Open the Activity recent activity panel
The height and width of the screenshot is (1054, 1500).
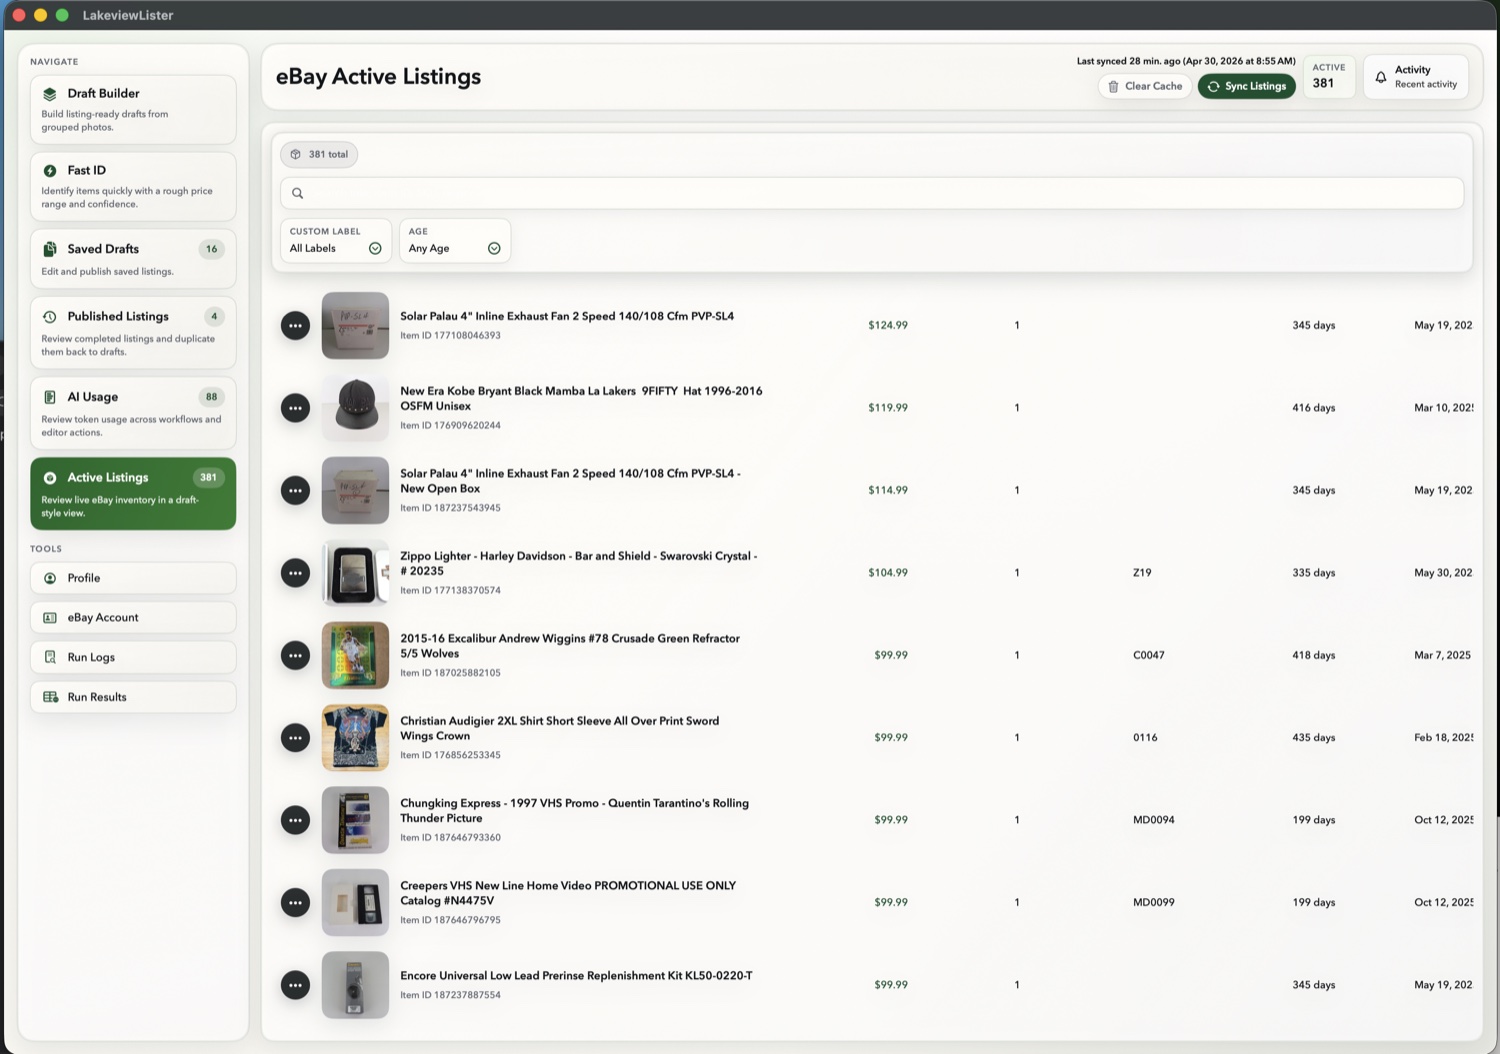tap(1415, 77)
